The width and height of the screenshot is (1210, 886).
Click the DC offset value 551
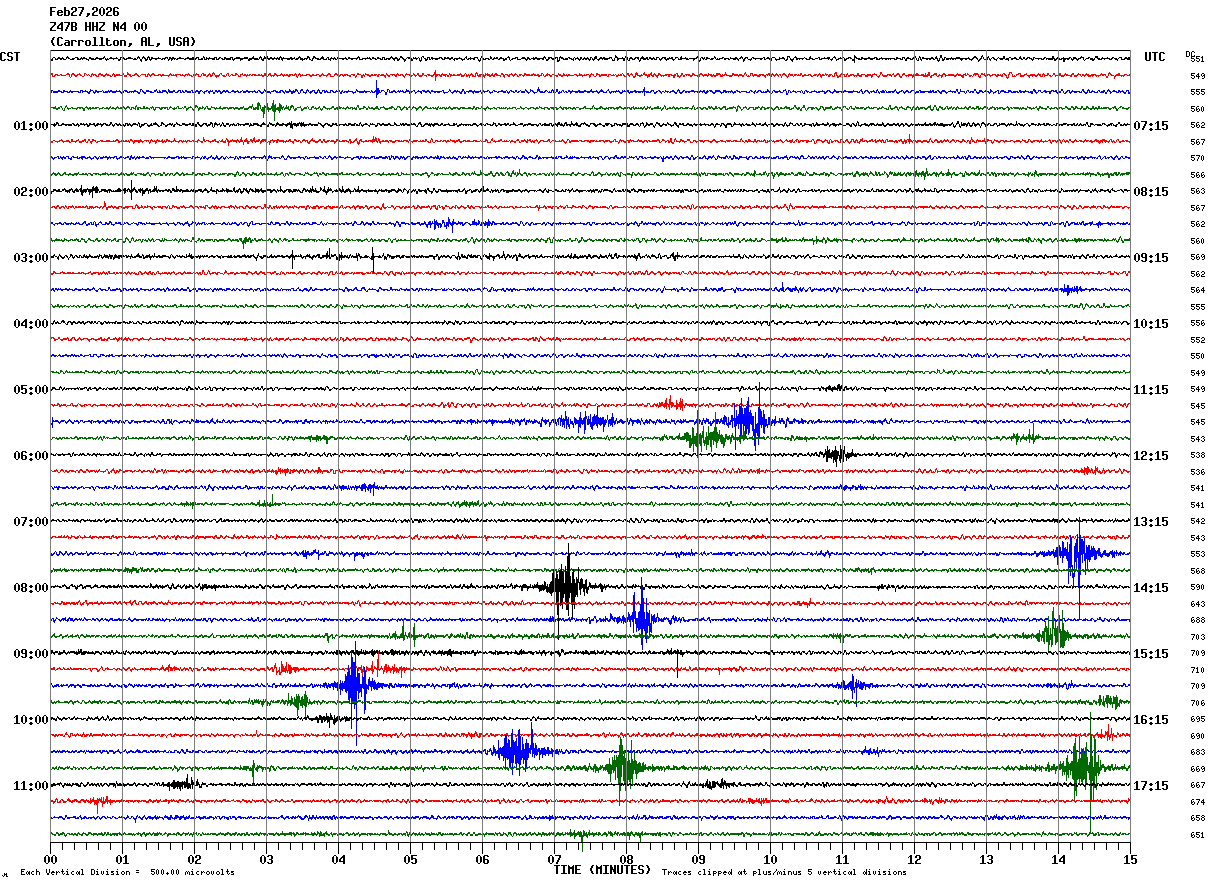[1197, 60]
